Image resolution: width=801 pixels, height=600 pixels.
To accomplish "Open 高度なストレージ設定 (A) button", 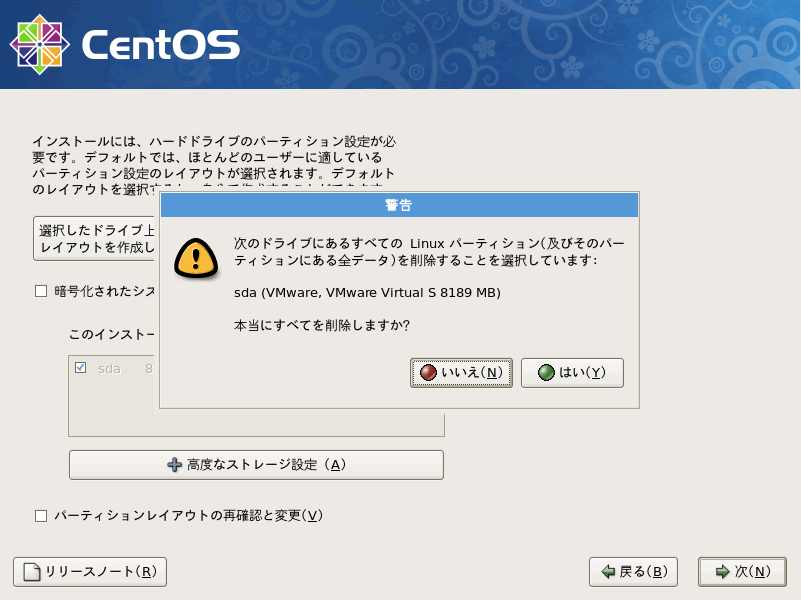I will point(256,465).
